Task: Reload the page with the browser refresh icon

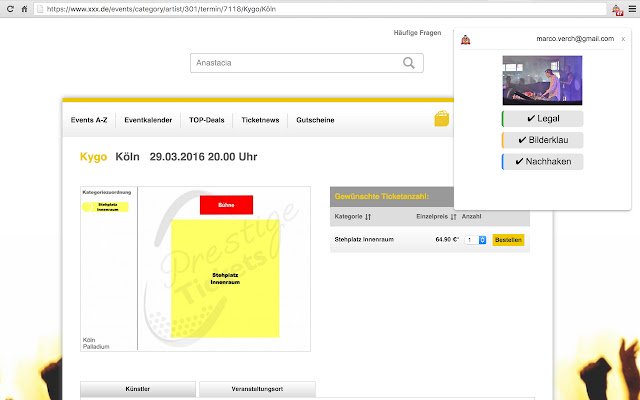Action: click(x=10, y=9)
